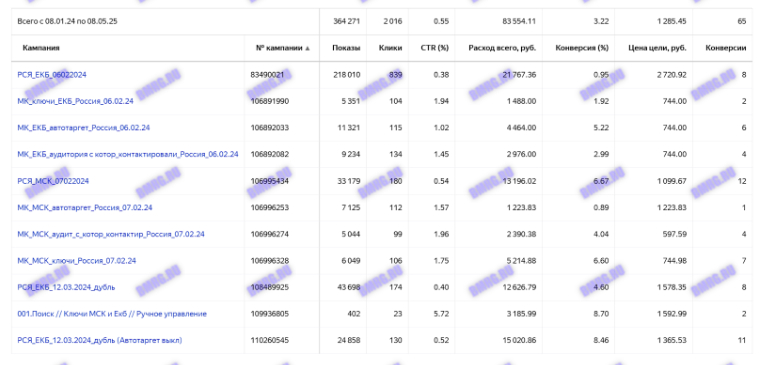This screenshot has width=760, height=365.
Task: Click spend value 3 185.99
Action: pos(522,314)
